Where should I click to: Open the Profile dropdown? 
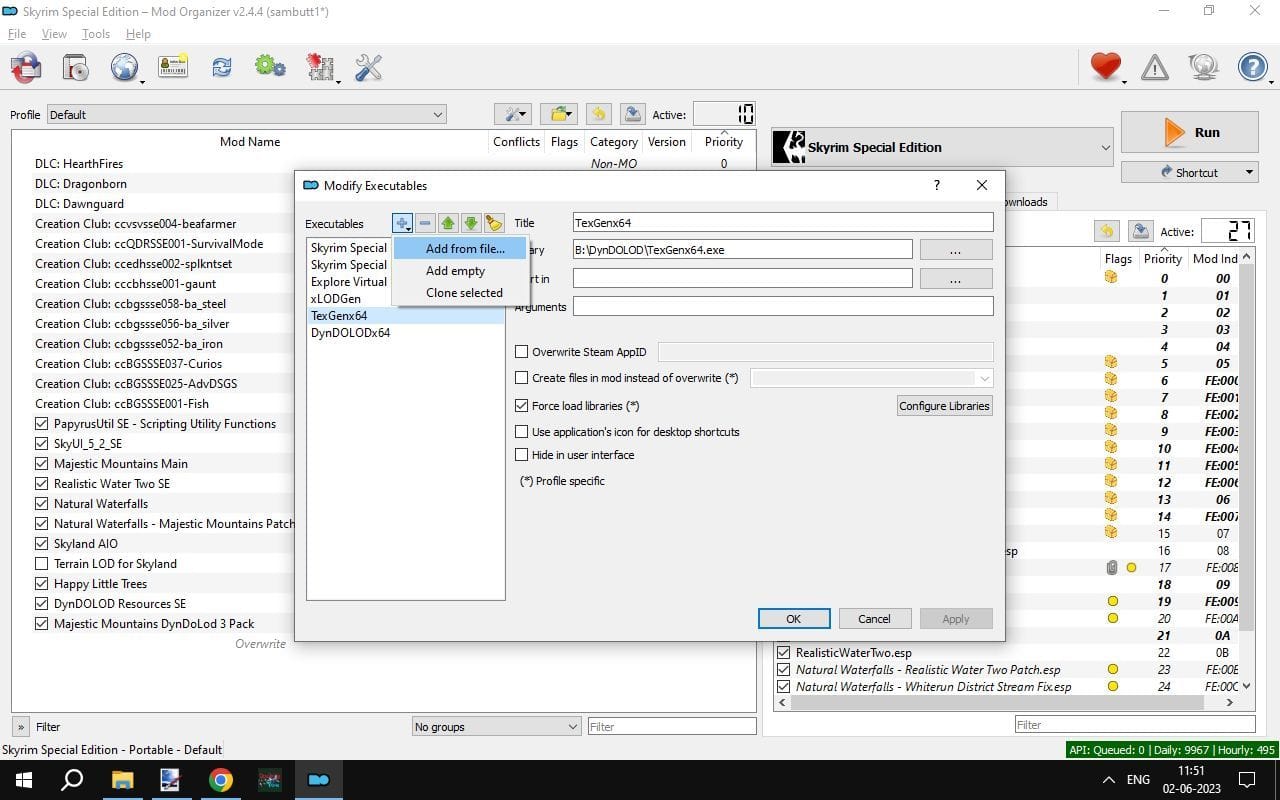436,114
